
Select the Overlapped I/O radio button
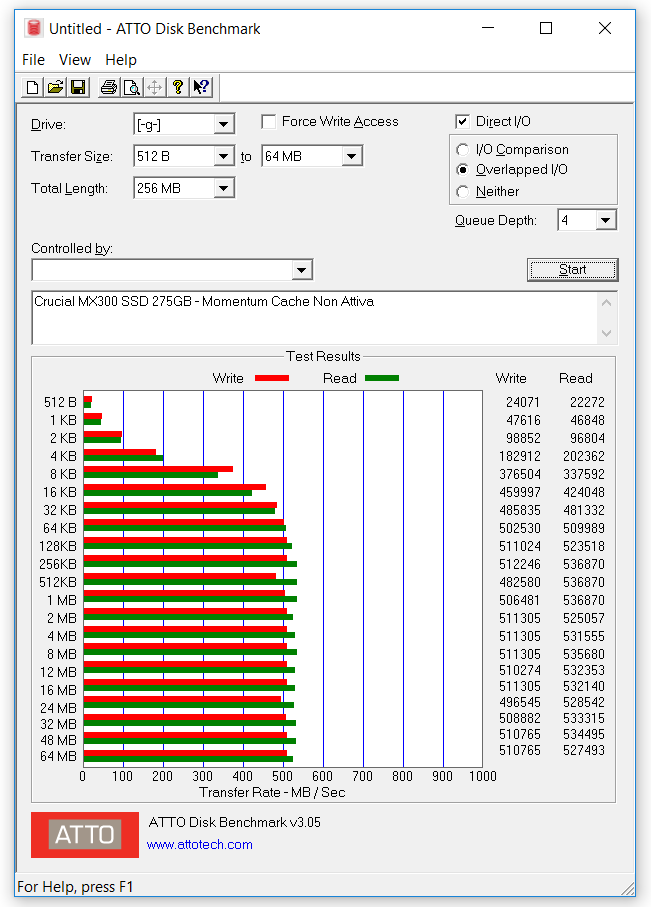click(462, 169)
